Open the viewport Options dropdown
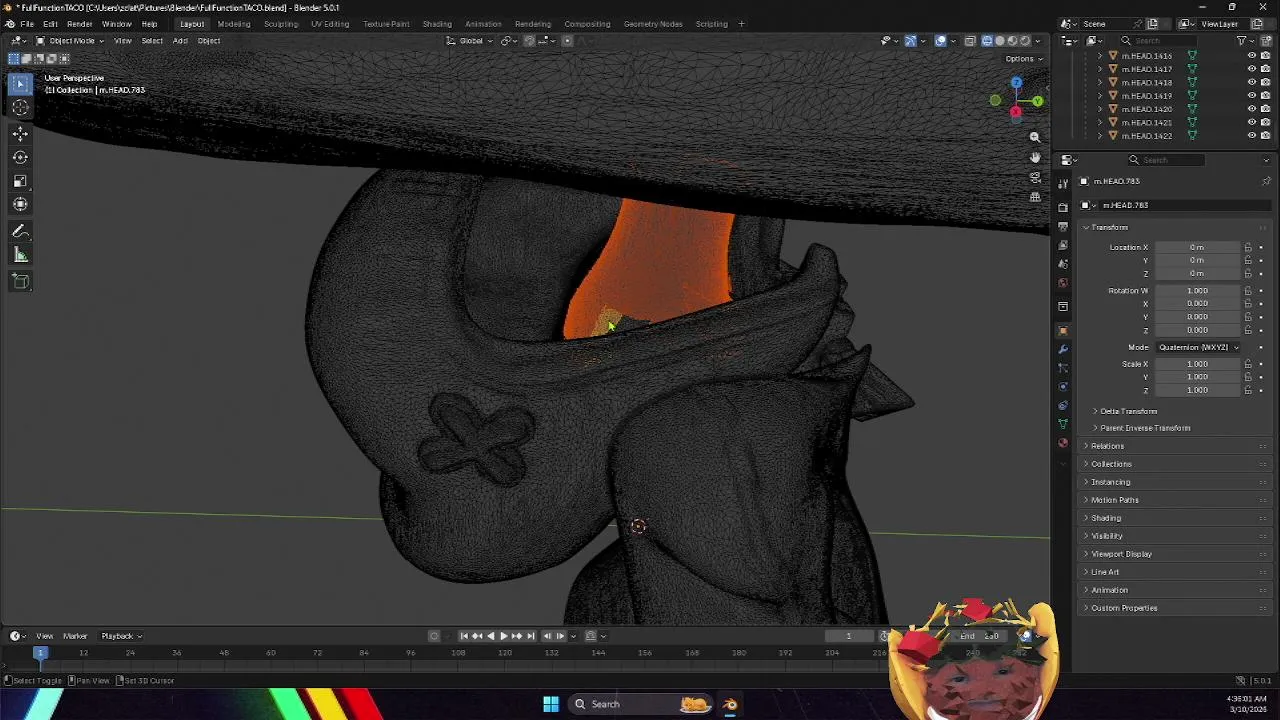This screenshot has width=1280, height=720. (1024, 59)
